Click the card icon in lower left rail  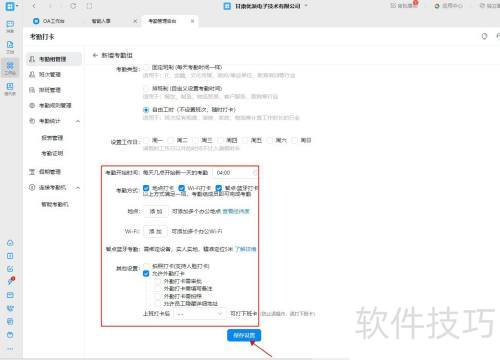point(10,295)
